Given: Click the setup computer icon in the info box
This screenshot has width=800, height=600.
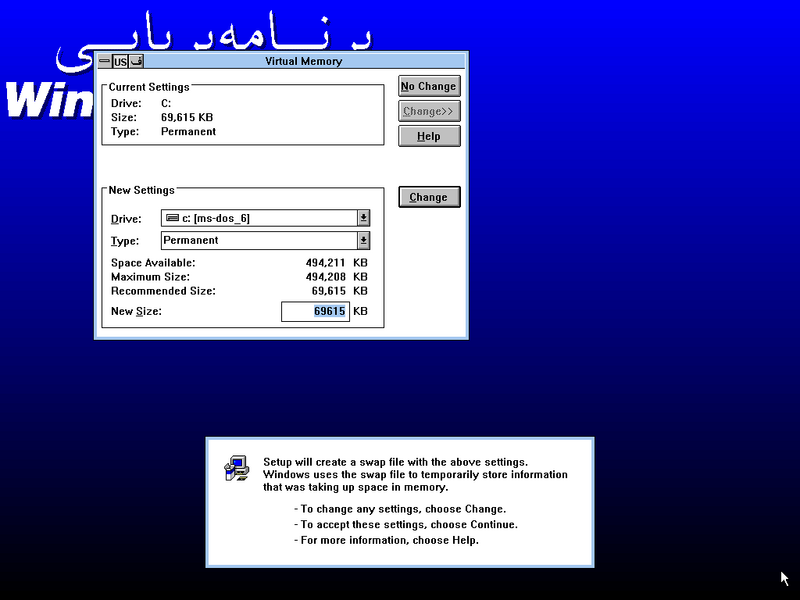Looking at the screenshot, I should pos(237,468).
